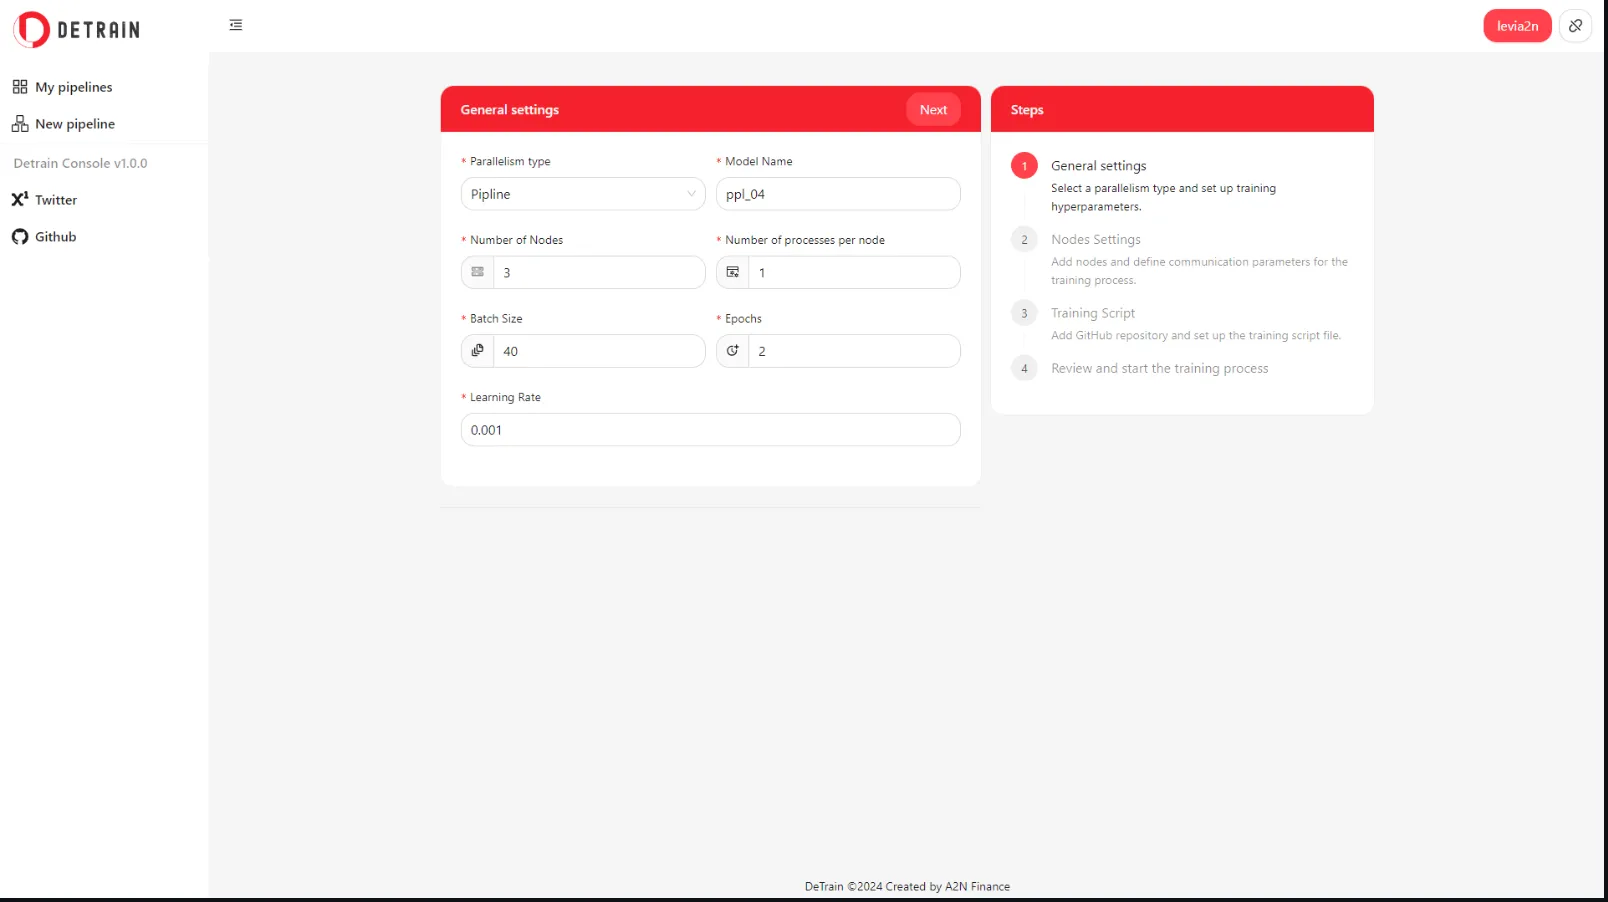Click the Github octocat icon
The height and width of the screenshot is (902, 1608).
point(20,237)
